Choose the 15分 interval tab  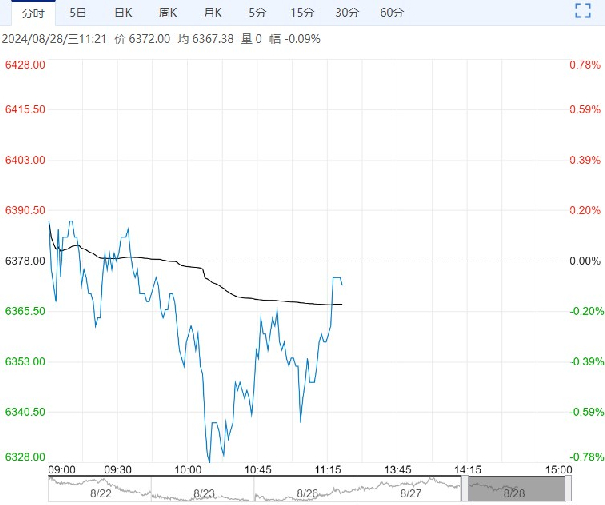pos(301,13)
